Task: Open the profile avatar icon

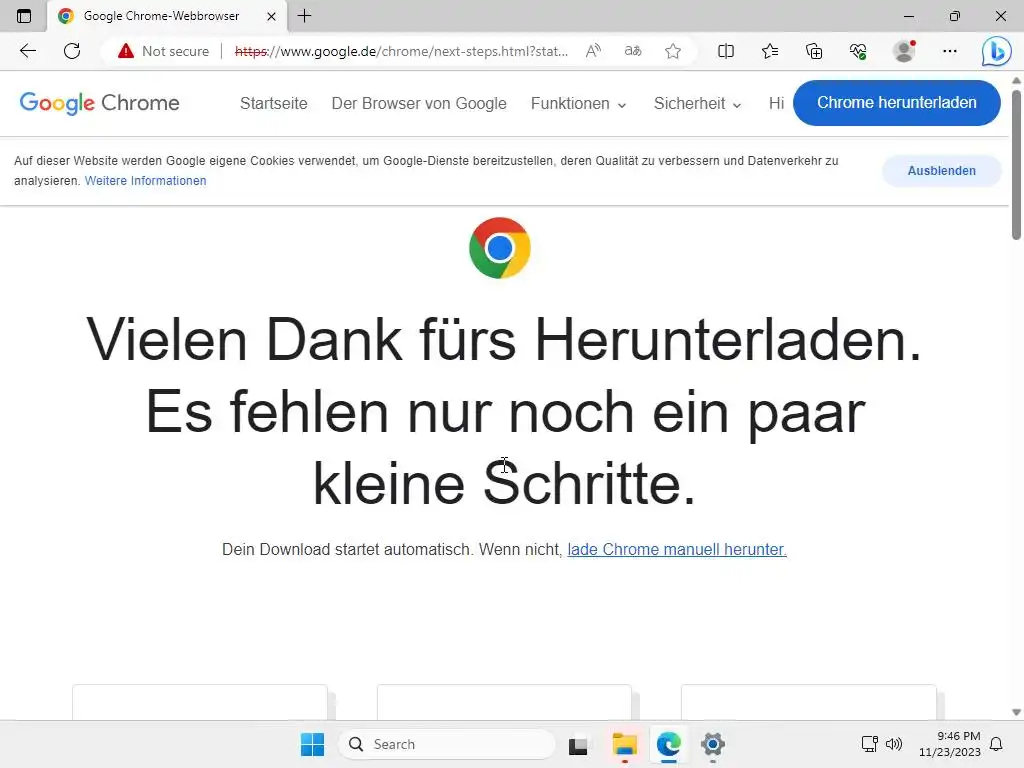Action: [x=904, y=51]
